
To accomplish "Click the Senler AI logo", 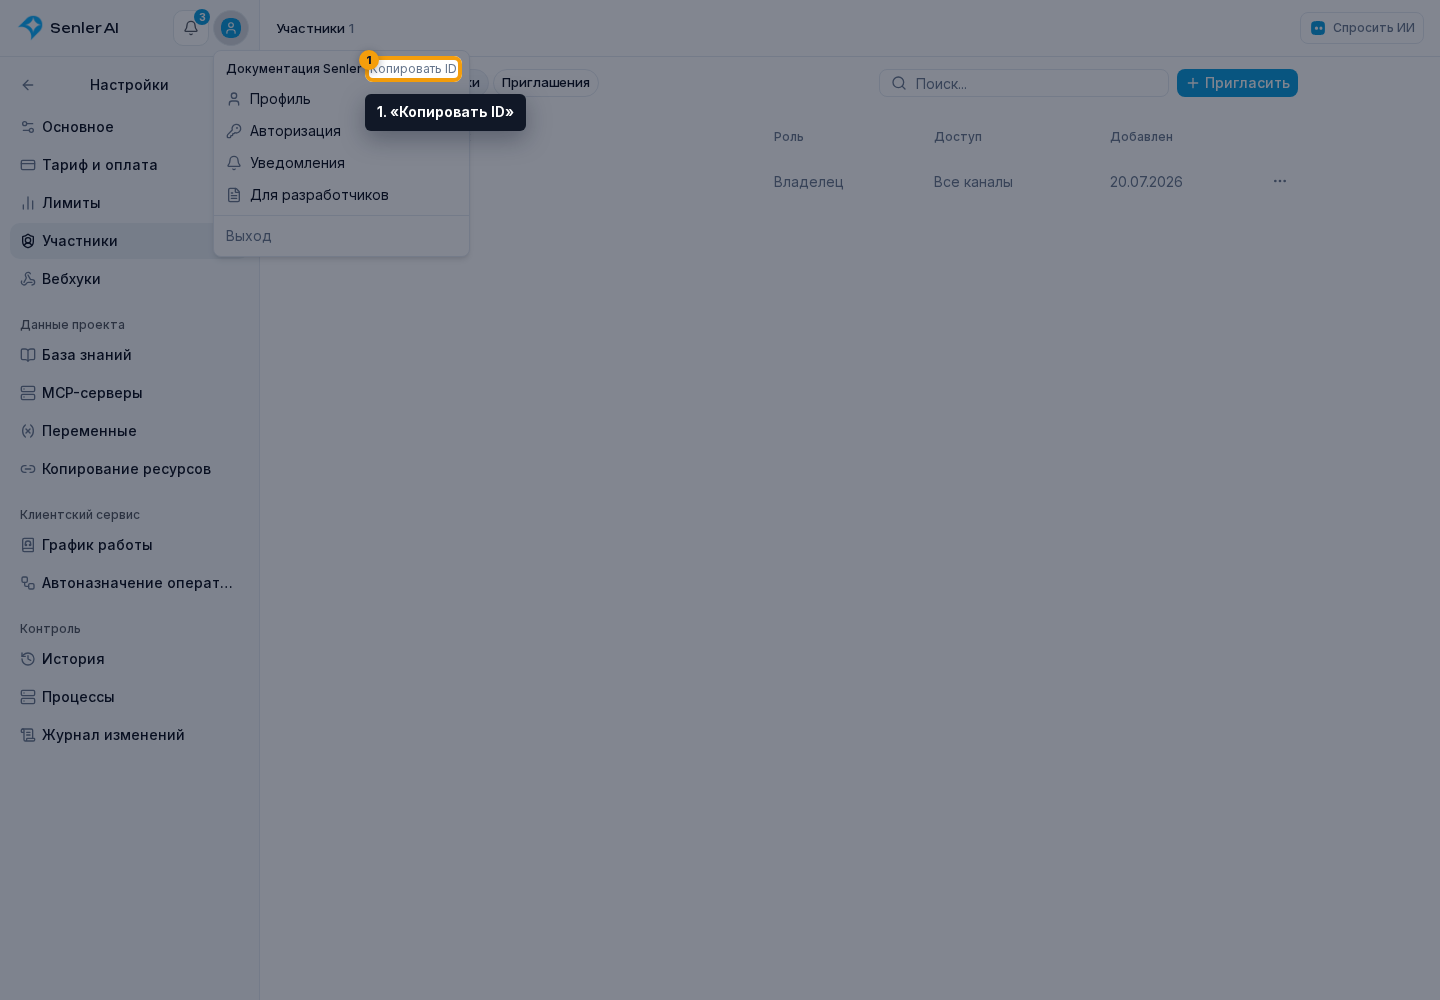I will click(68, 28).
